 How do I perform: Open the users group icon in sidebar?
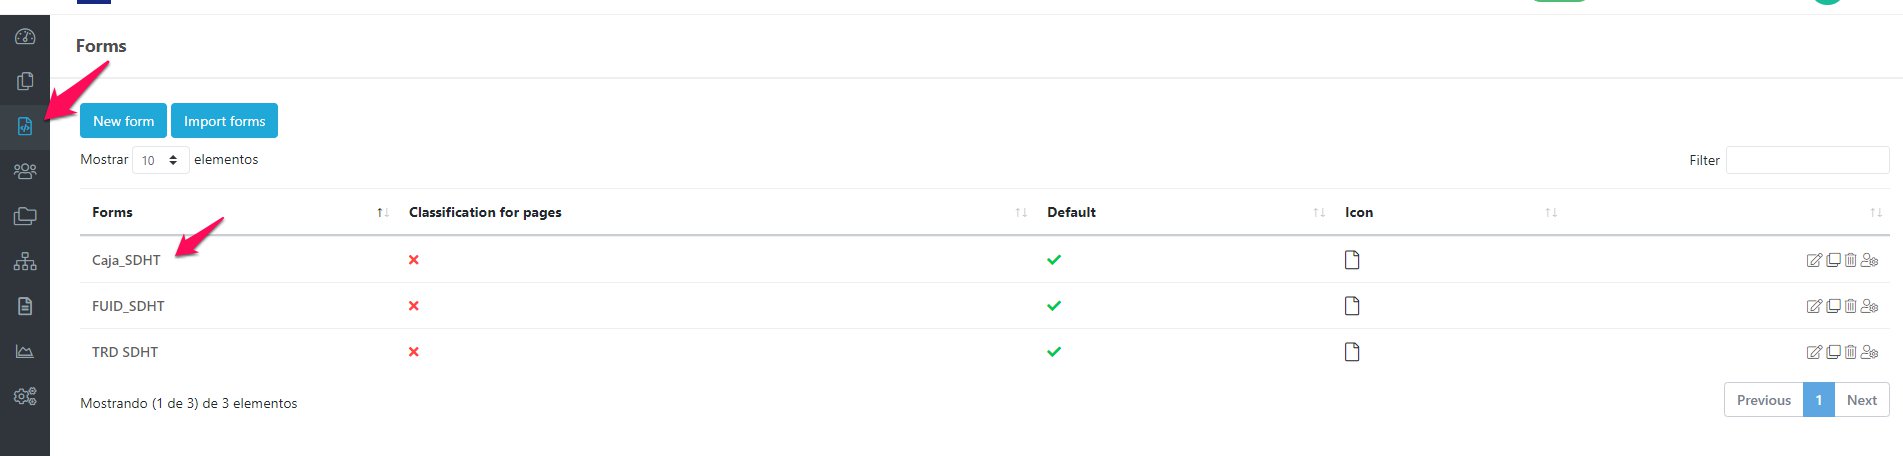(x=25, y=171)
